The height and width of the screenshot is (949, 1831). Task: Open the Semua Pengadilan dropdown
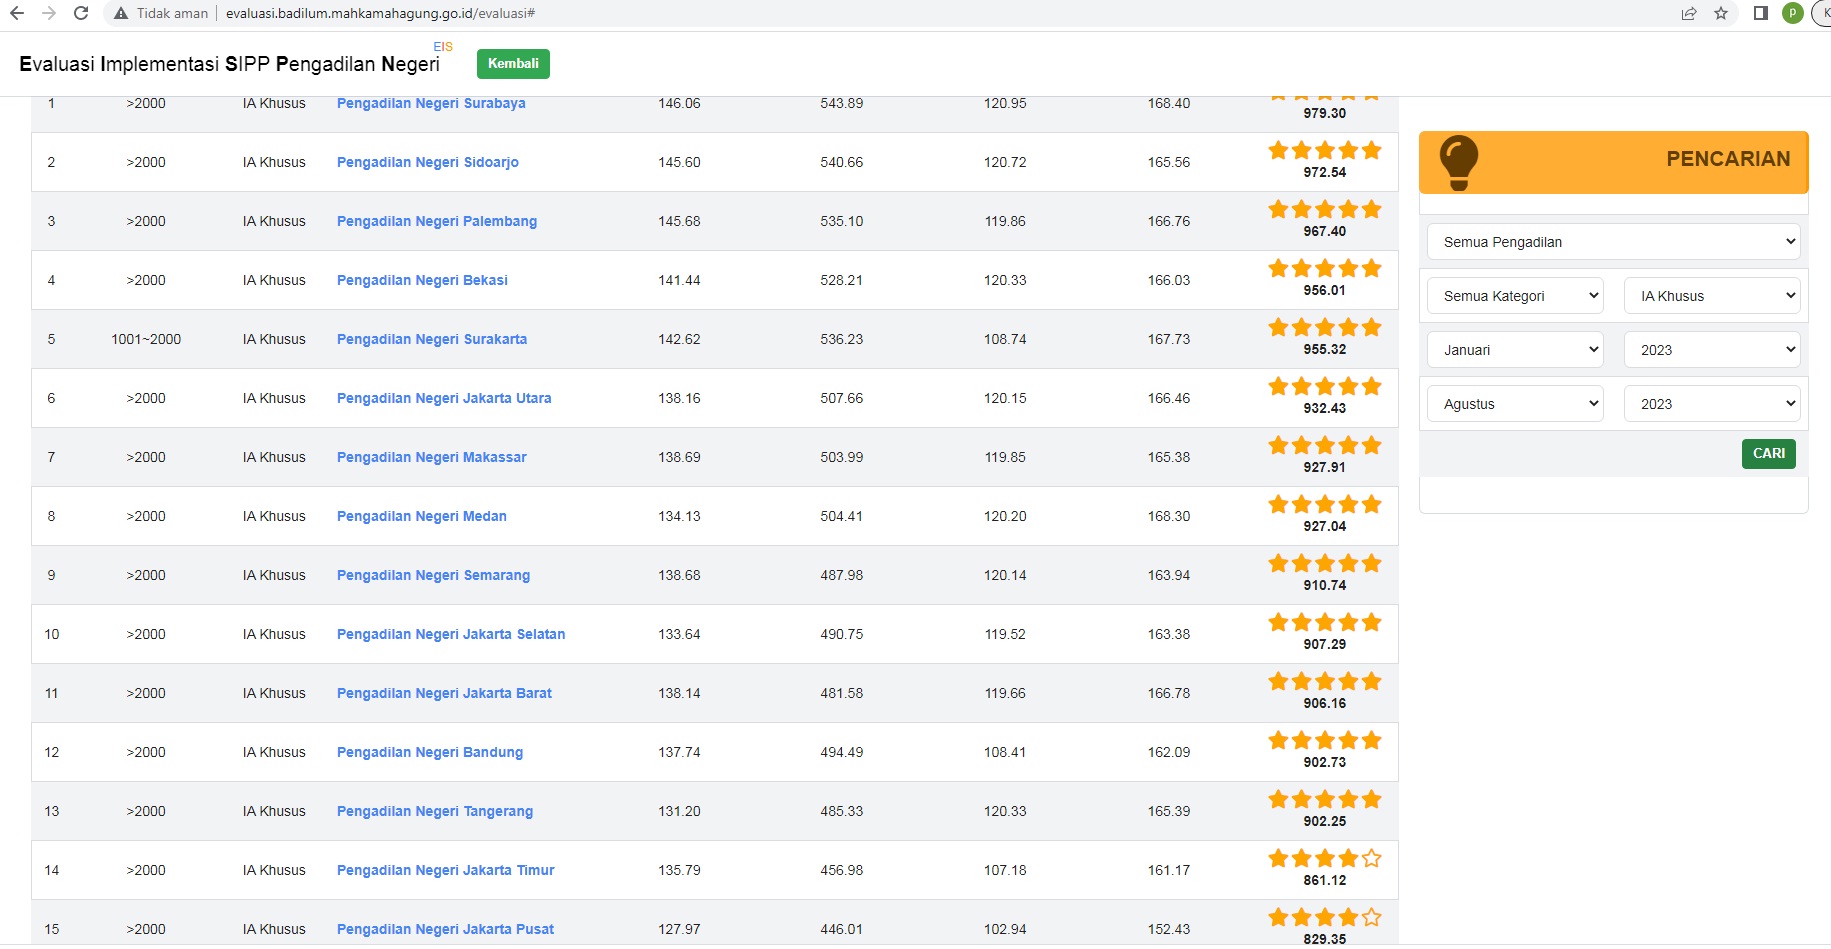click(1613, 242)
